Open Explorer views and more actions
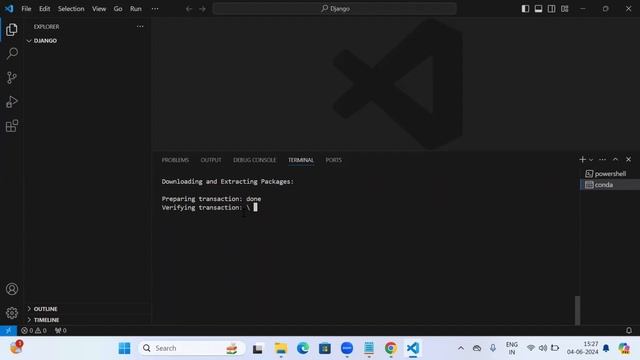The height and width of the screenshot is (360, 640). pyautogui.click(x=140, y=27)
